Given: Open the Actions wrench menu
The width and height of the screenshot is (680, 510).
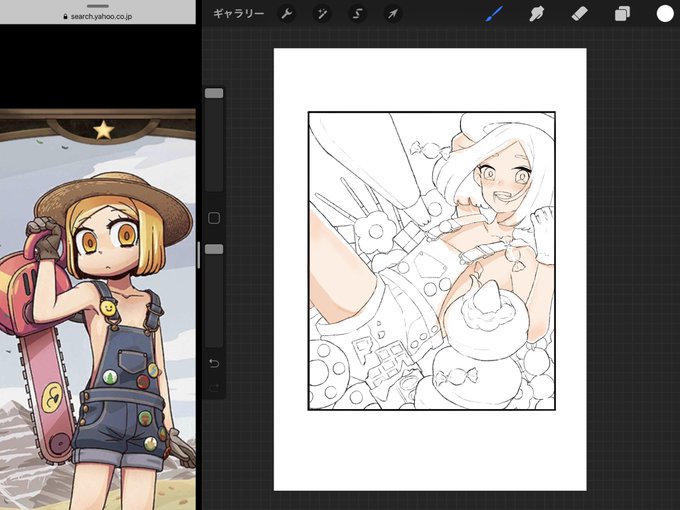Looking at the screenshot, I should [x=287, y=14].
